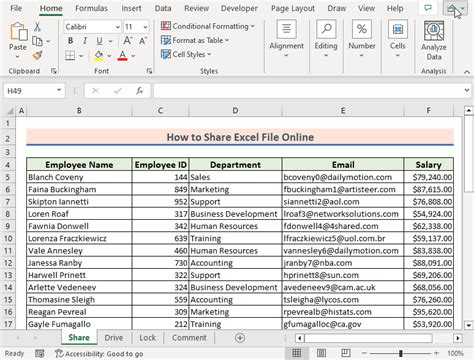Expand the Name Box dropdown arrow
This screenshot has height=360, width=474.
[x=59, y=90]
